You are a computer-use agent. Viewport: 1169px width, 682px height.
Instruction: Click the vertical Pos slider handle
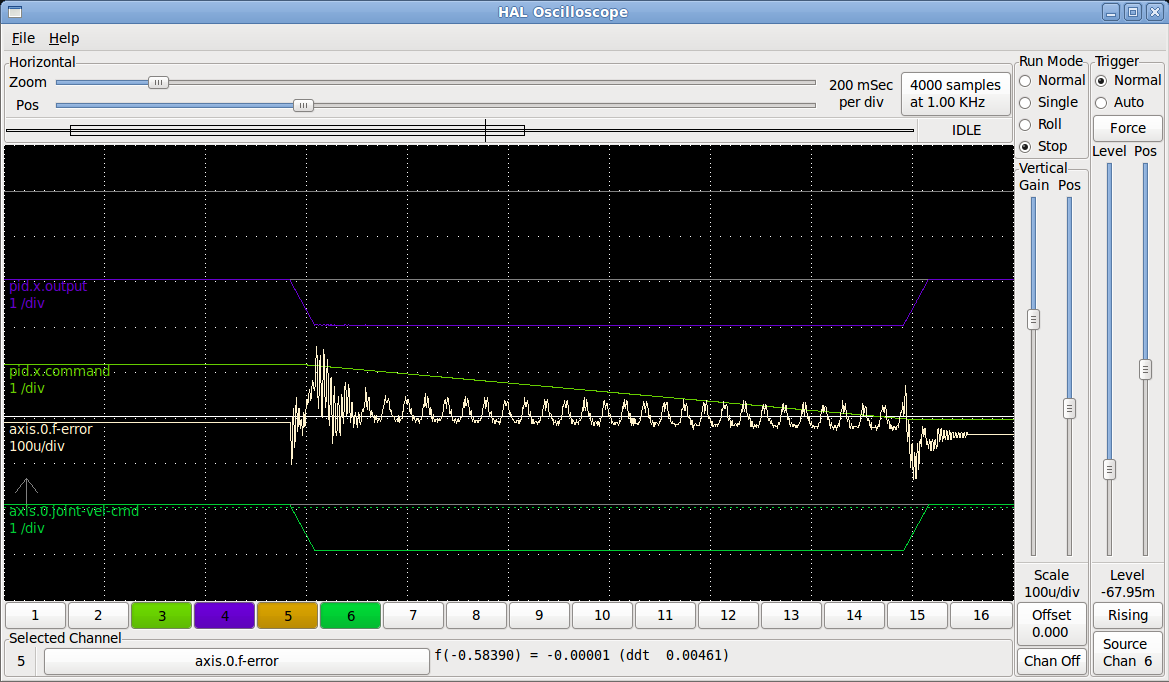tap(1069, 408)
